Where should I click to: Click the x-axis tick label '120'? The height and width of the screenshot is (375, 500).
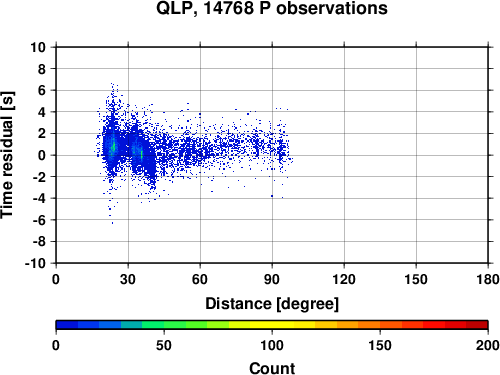344,279
